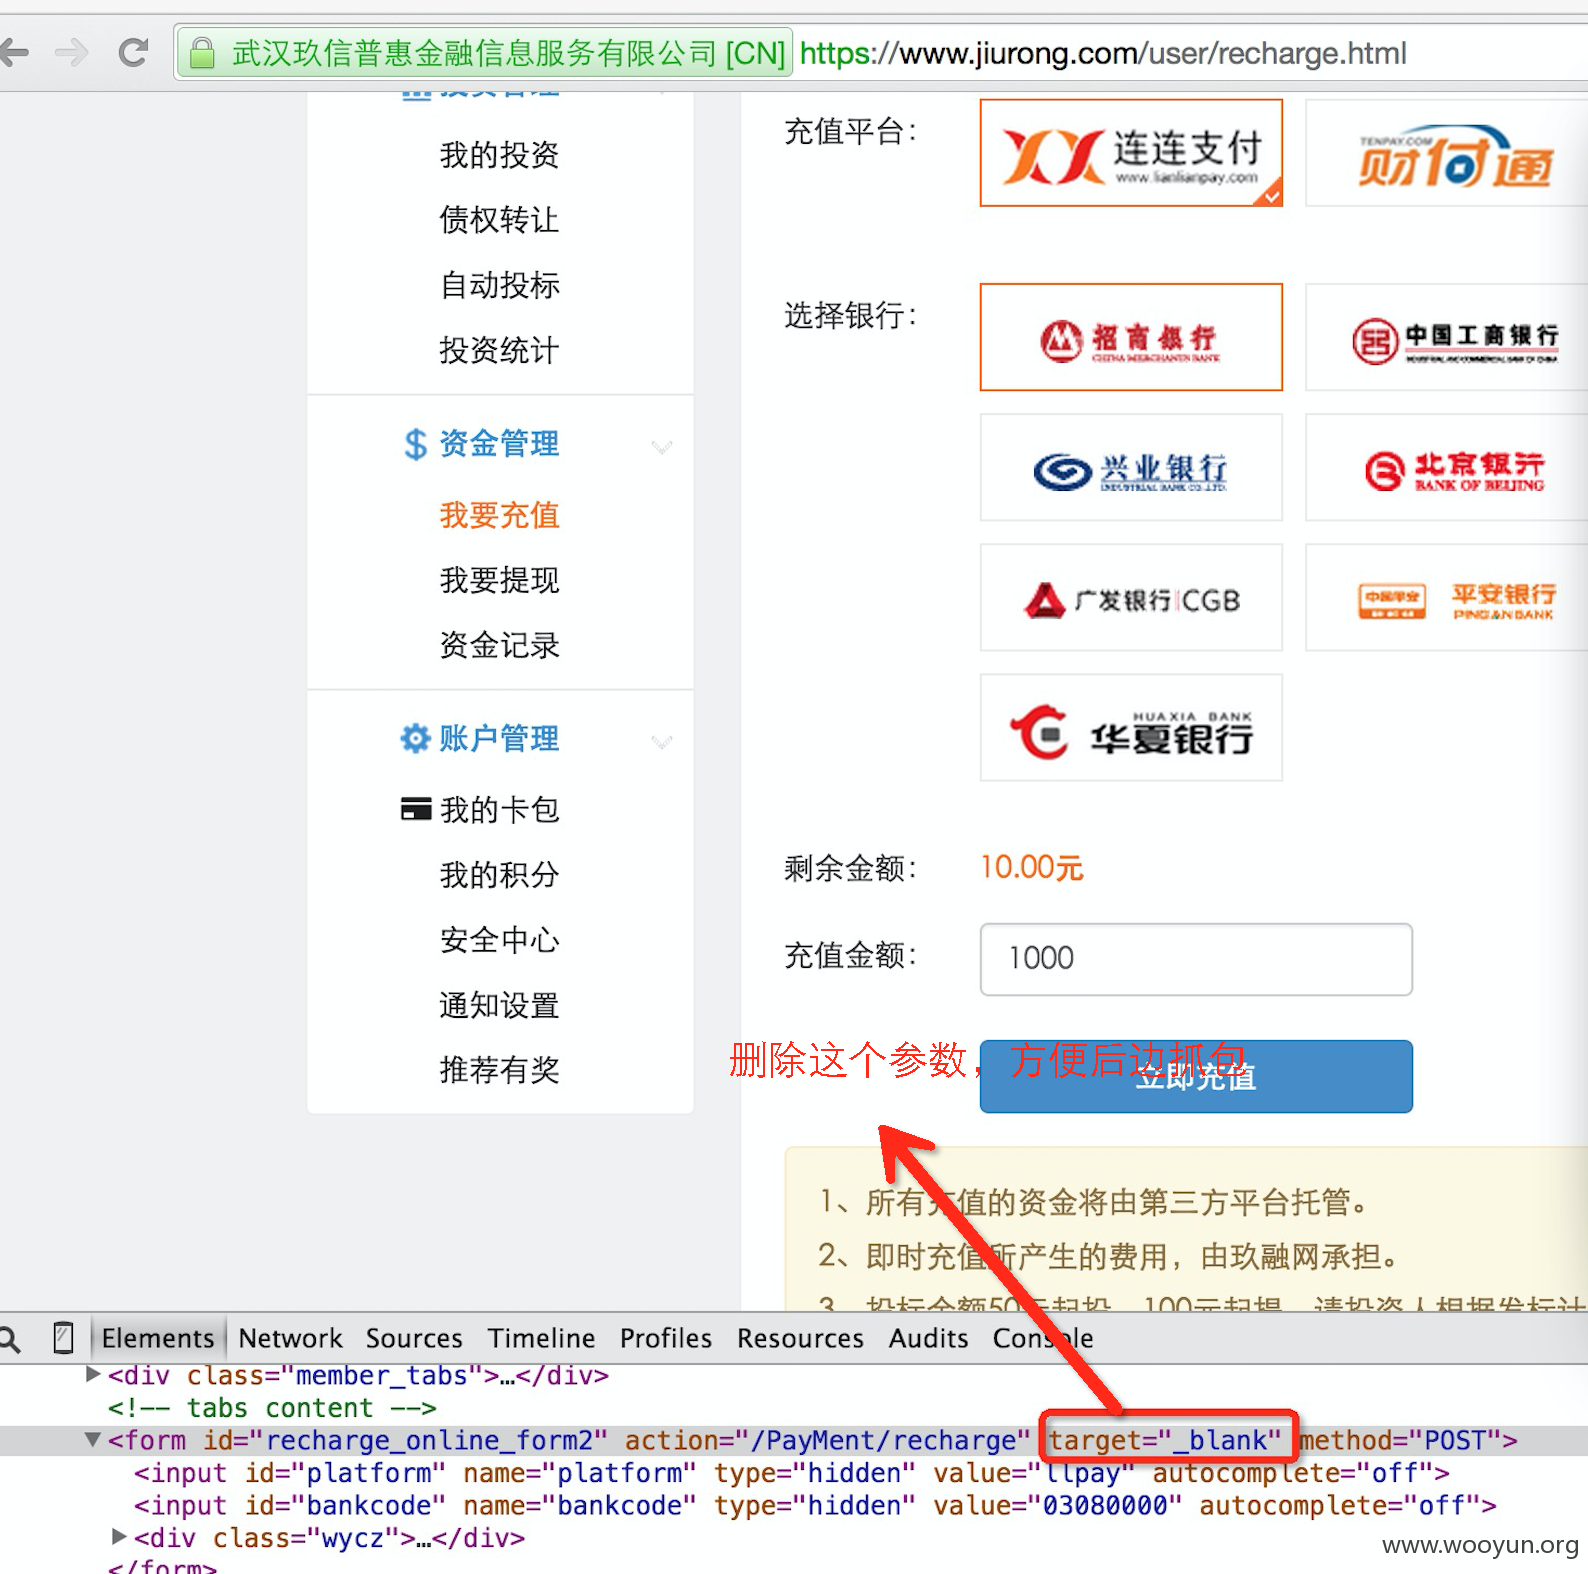Viewport: 1588px width, 1574px height.
Task: Click the URL in the address bar
Action: (x=1103, y=53)
